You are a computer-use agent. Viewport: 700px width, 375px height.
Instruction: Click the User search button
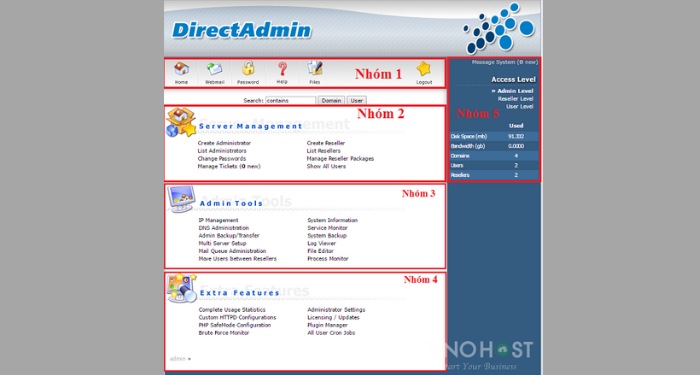pyautogui.click(x=357, y=100)
